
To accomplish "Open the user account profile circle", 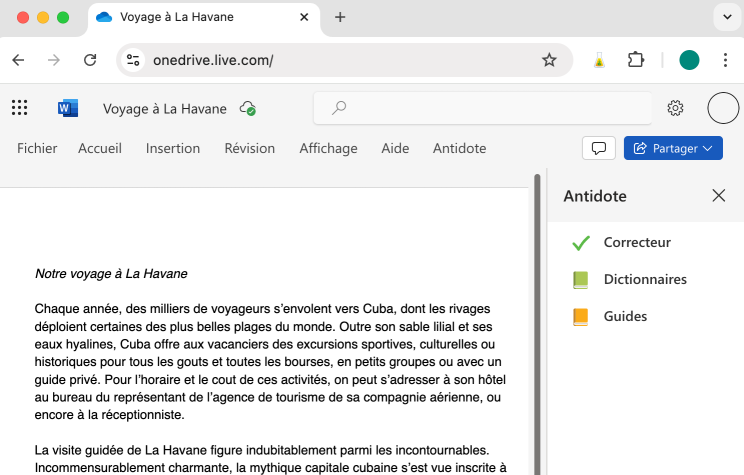I will click(722, 108).
